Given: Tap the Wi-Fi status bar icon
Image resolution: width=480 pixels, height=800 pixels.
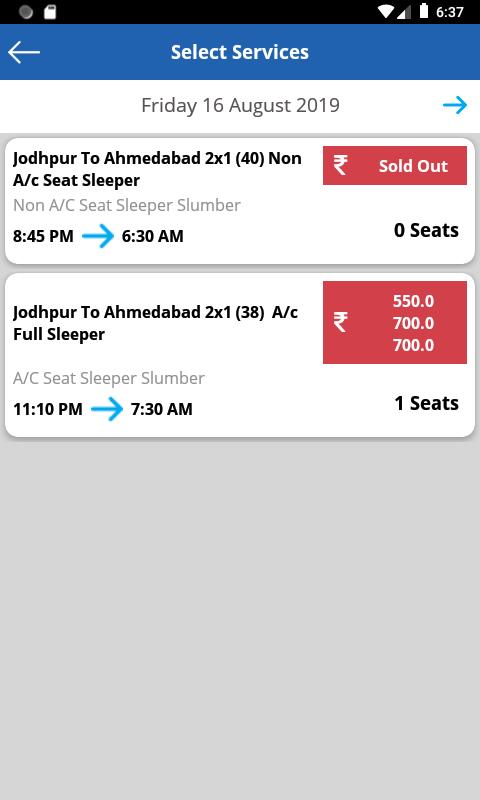Looking at the screenshot, I should (x=386, y=12).
